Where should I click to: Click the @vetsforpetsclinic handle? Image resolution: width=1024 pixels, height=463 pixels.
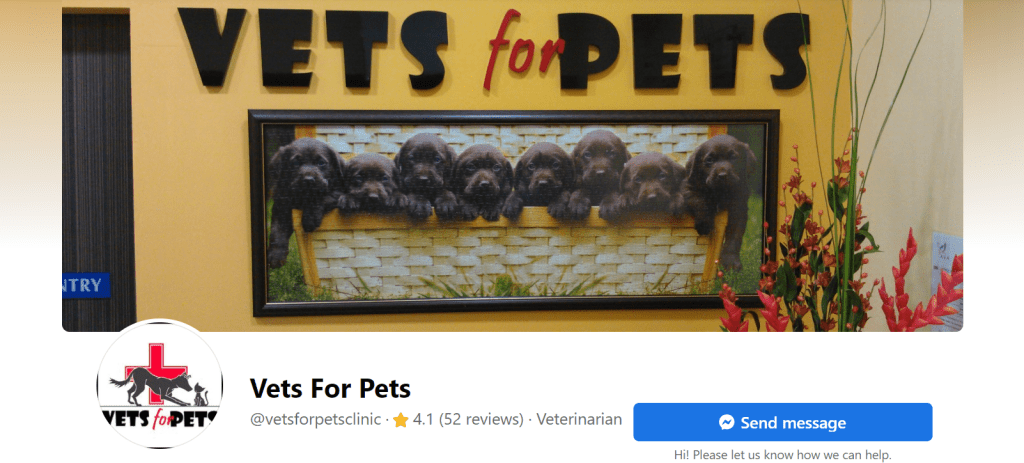click(x=315, y=419)
